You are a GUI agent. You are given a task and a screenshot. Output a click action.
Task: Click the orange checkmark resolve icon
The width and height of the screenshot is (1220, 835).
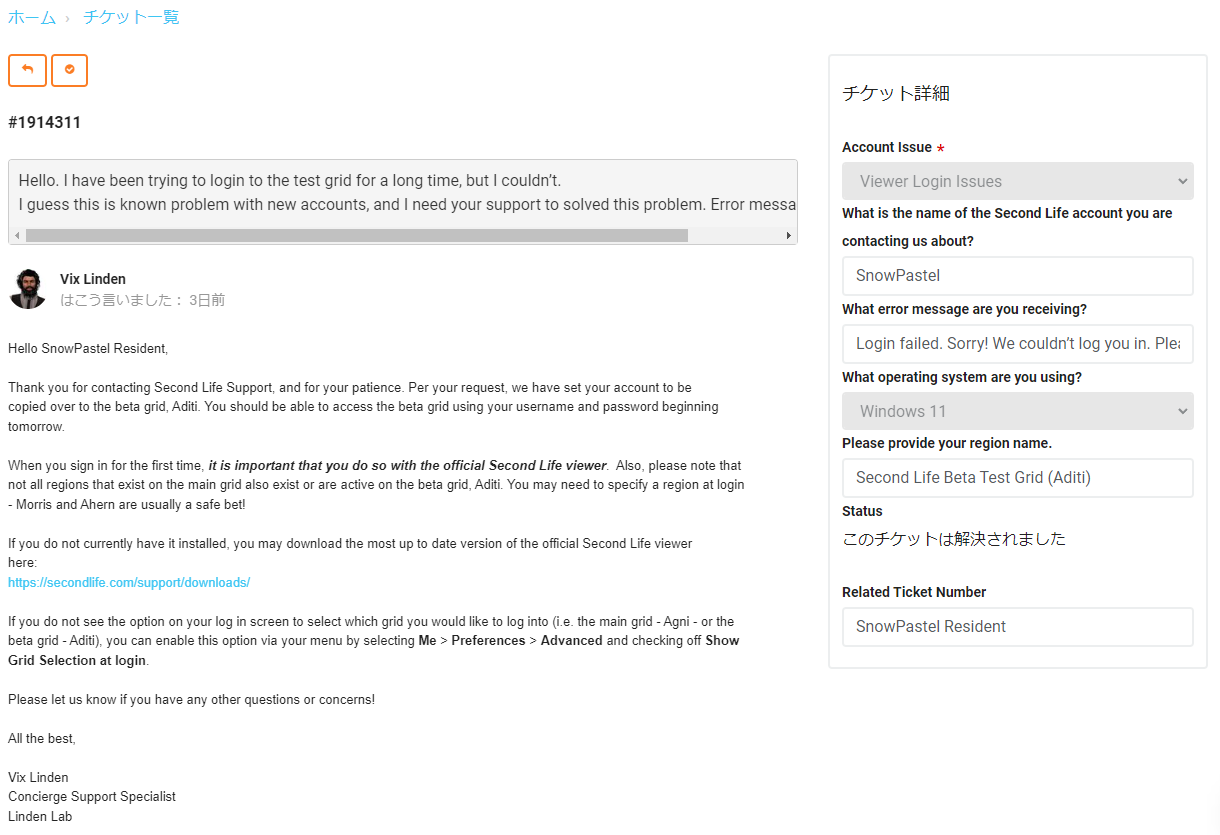coord(69,70)
